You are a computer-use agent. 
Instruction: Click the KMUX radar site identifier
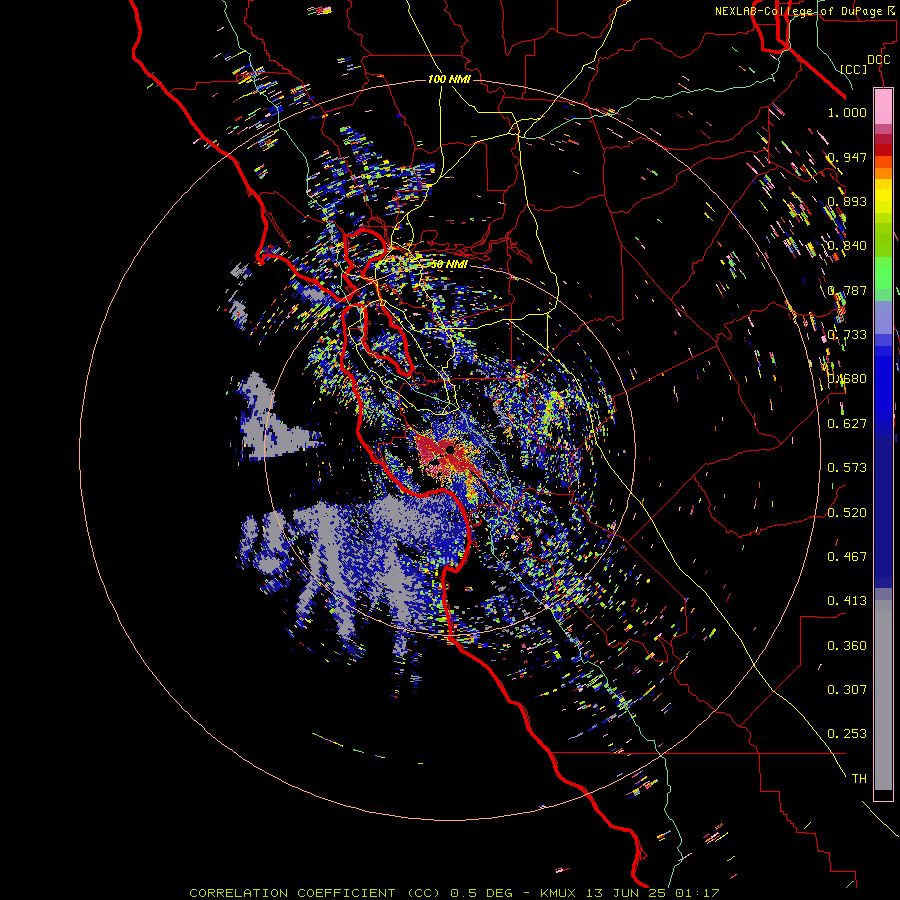click(x=560, y=893)
